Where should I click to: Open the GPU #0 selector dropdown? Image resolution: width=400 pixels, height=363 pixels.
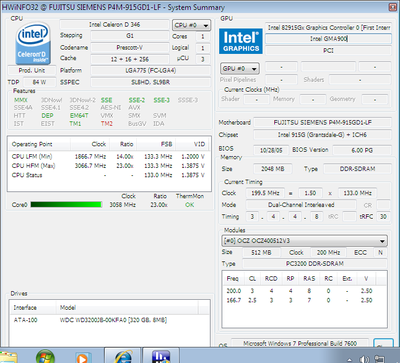click(x=240, y=69)
